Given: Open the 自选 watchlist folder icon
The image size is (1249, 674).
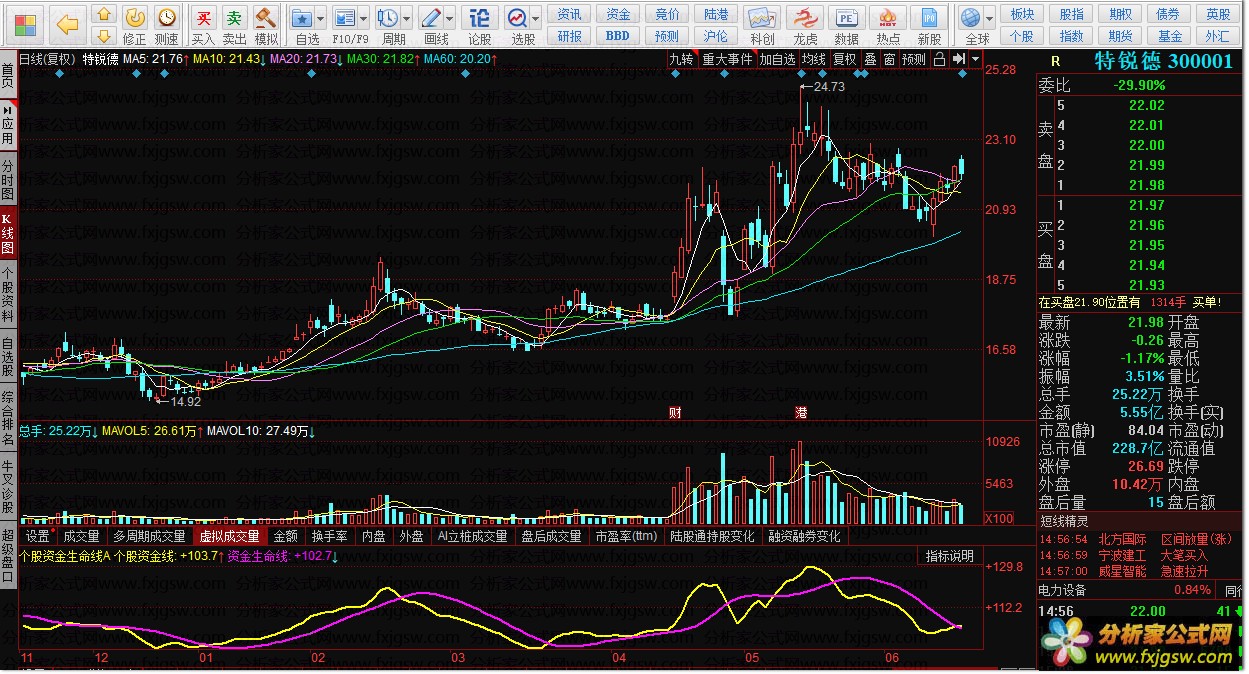Looking at the screenshot, I should pyautogui.click(x=302, y=17).
